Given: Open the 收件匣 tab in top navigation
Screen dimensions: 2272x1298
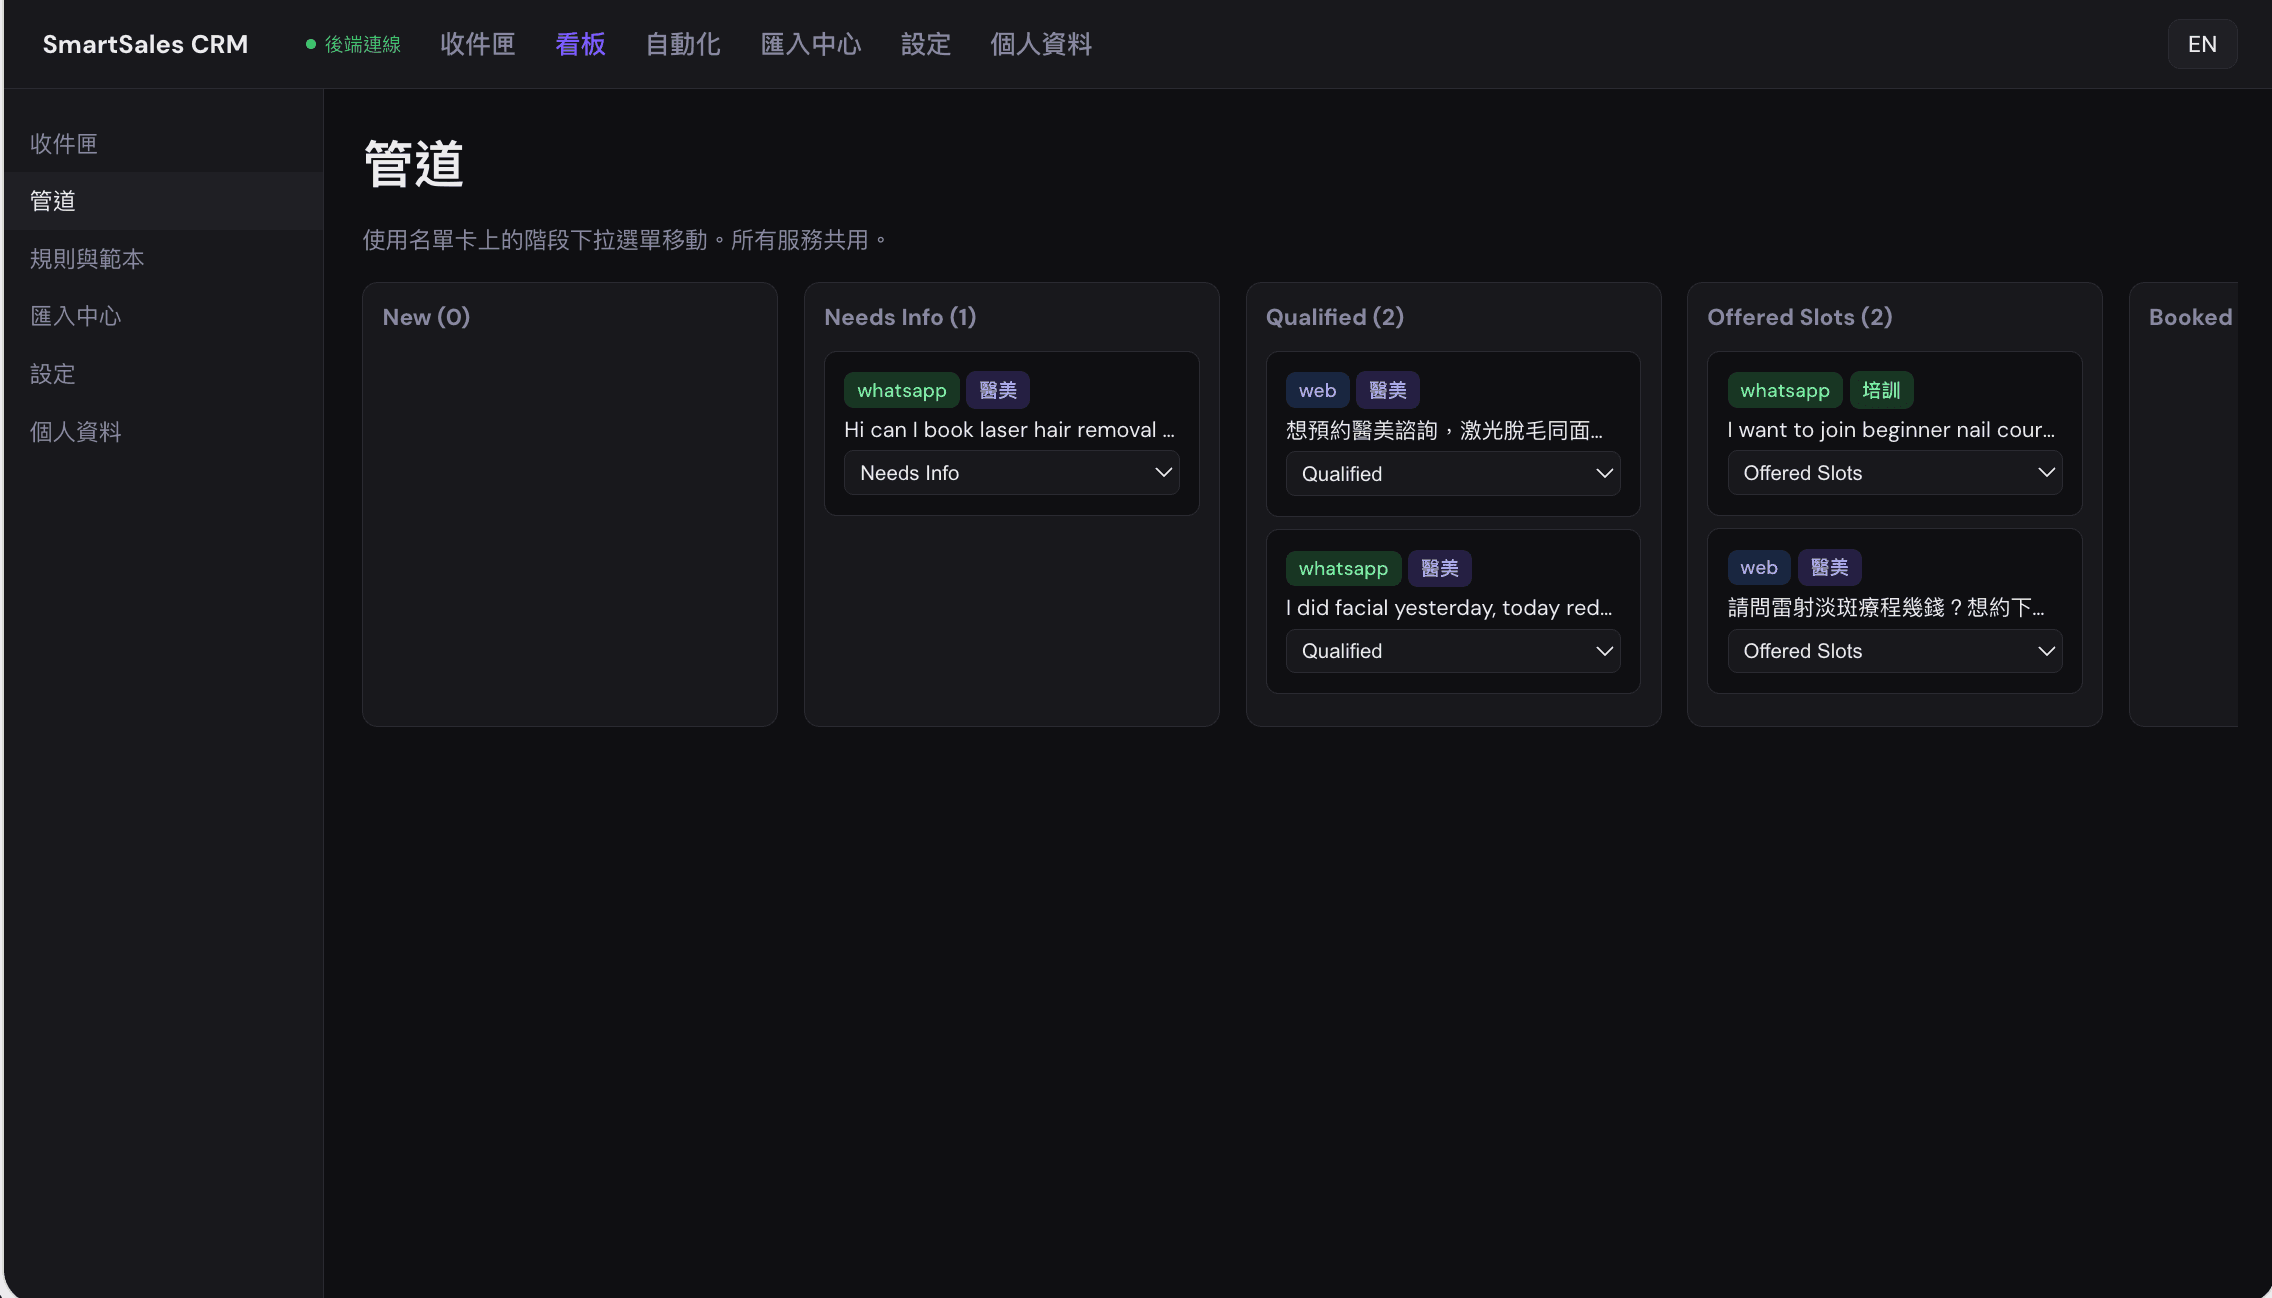Looking at the screenshot, I should coord(477,44).
